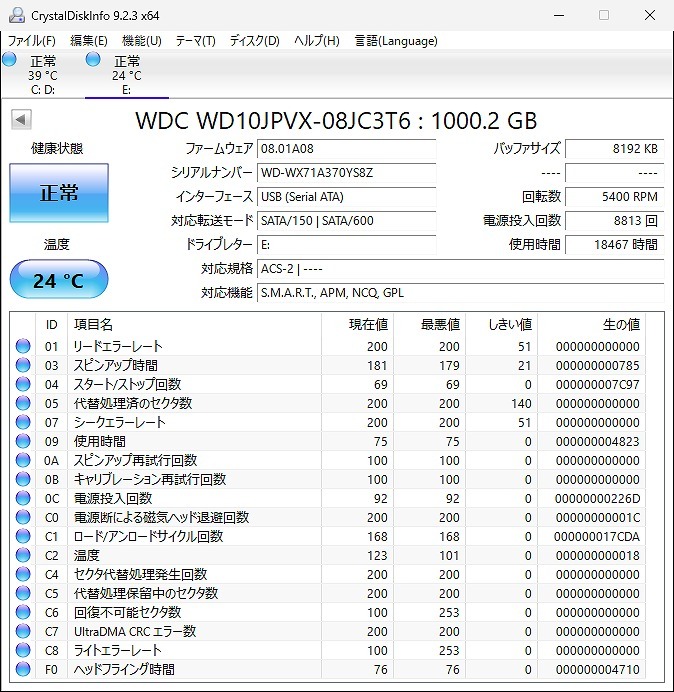Screen dimensions: 674x692
Task: Click status orb for attribute 03 スピンアップ時間
Action: 23,365
